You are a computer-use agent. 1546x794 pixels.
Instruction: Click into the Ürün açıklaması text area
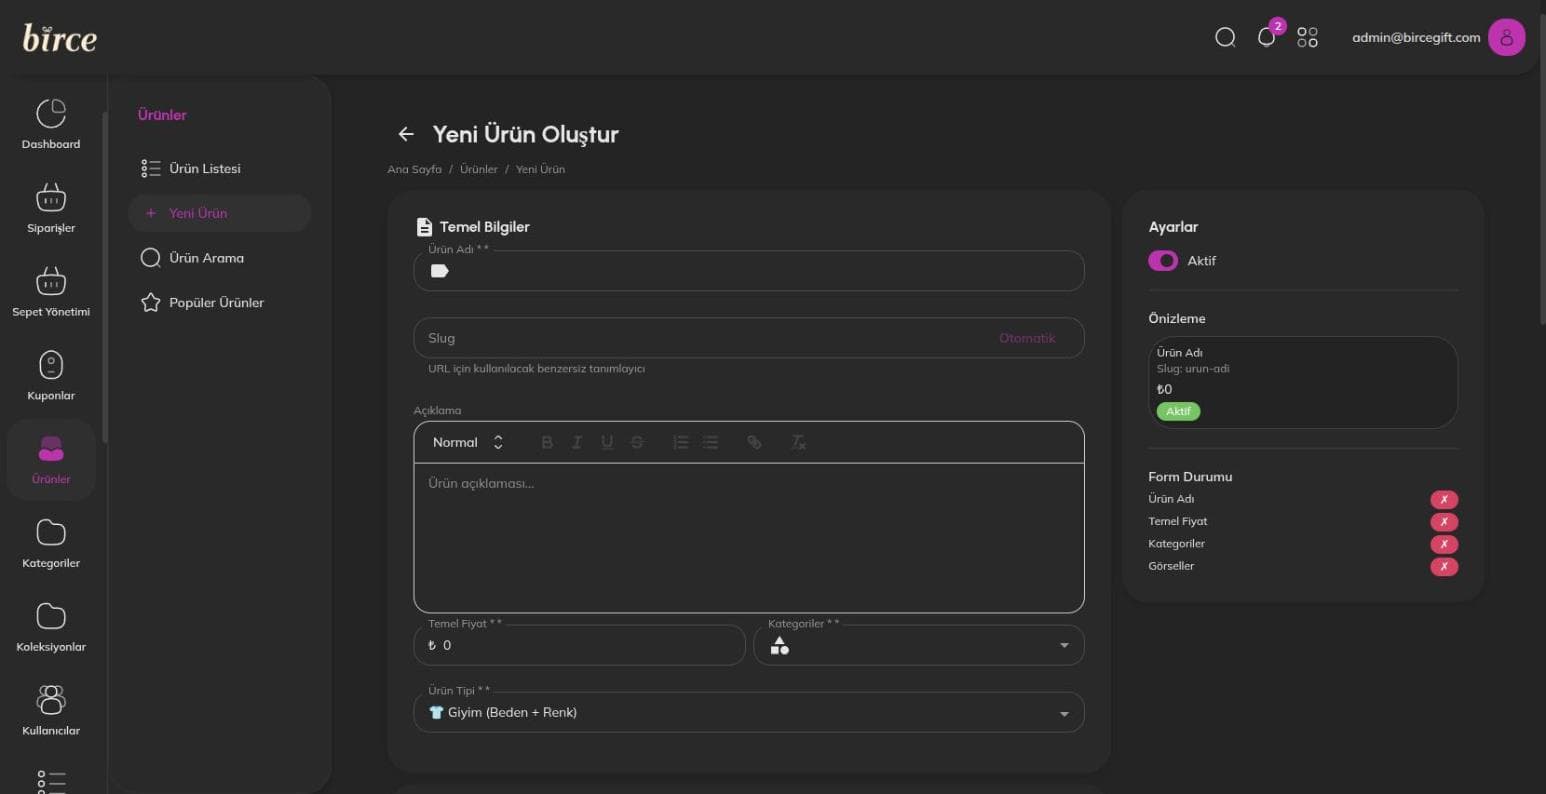tap(749, 538)
